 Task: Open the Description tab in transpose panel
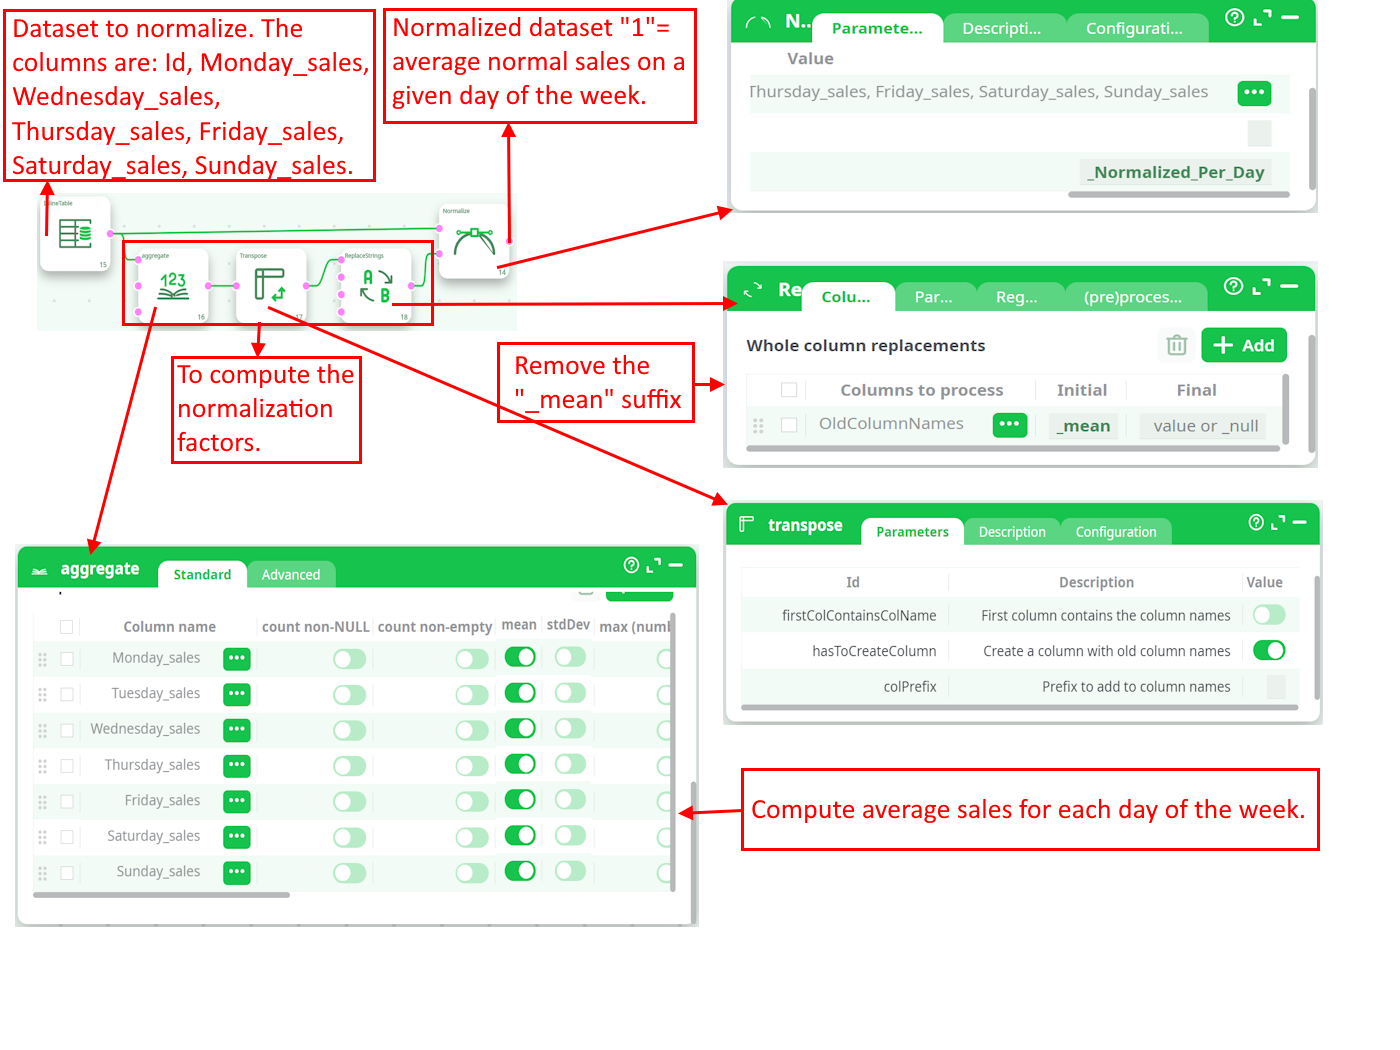[1011, 532]
